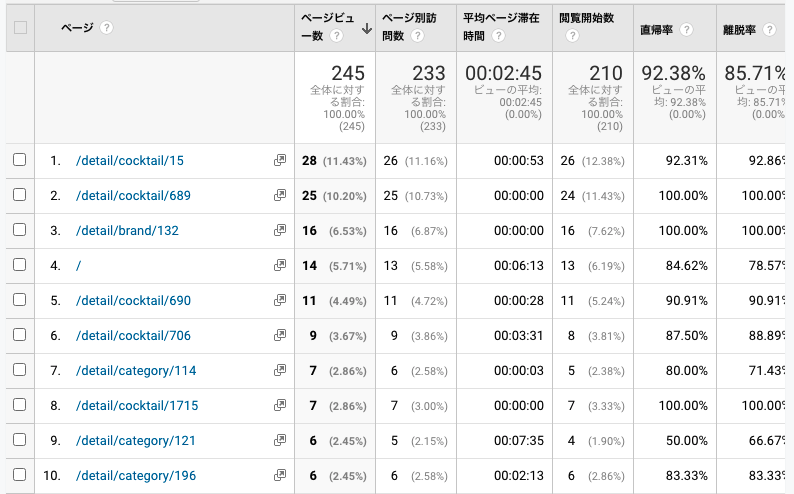Click the /detail/cocktail/1715 link
This screenshot has height=494, width=794.
136,406
